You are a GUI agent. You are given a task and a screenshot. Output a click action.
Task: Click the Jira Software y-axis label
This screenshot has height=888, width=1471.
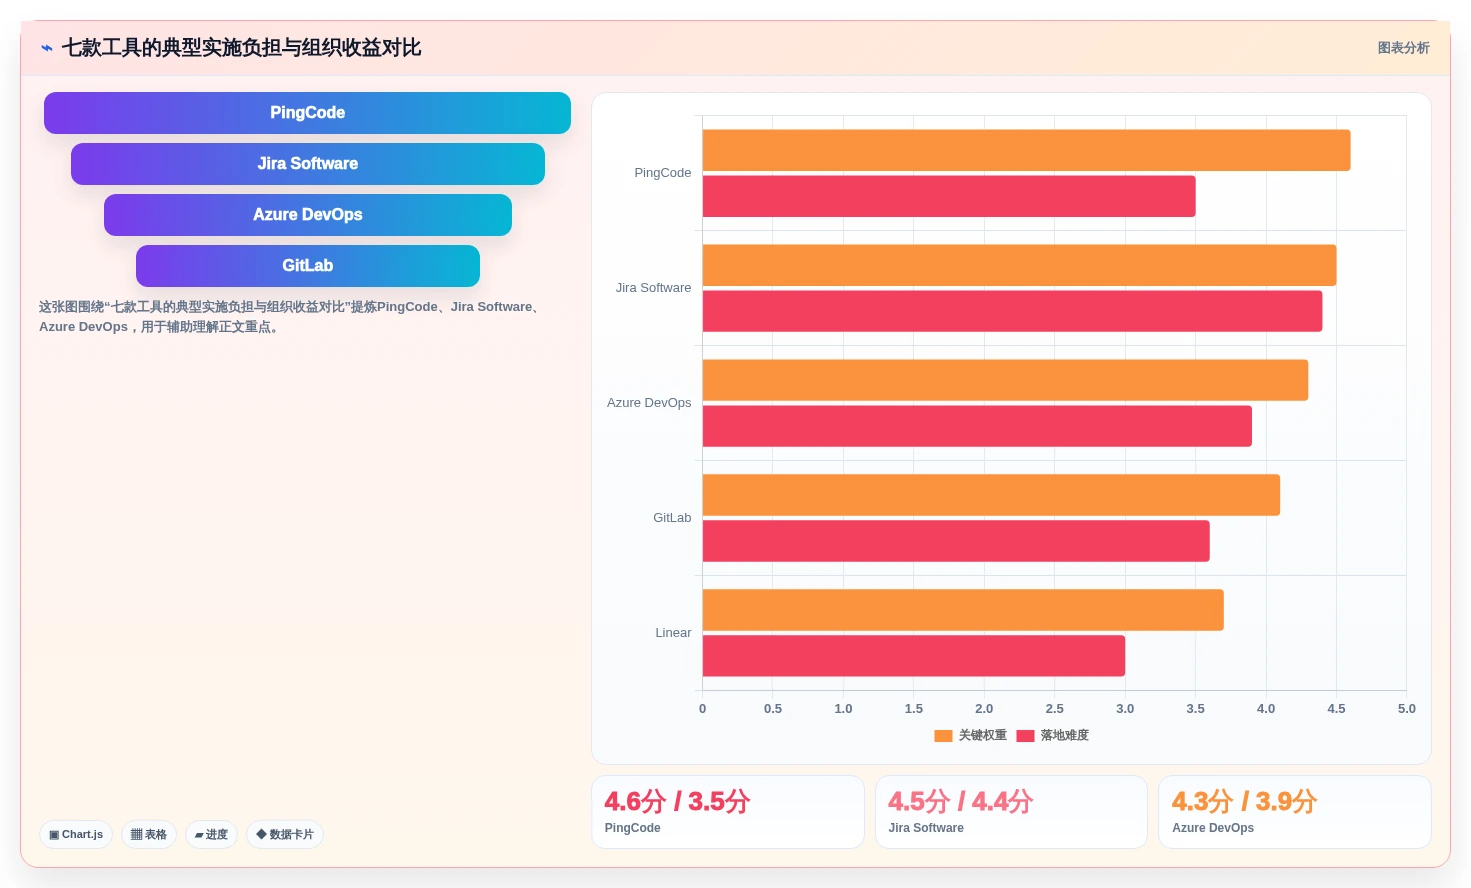pyautogui.click(x=653, y=288)
